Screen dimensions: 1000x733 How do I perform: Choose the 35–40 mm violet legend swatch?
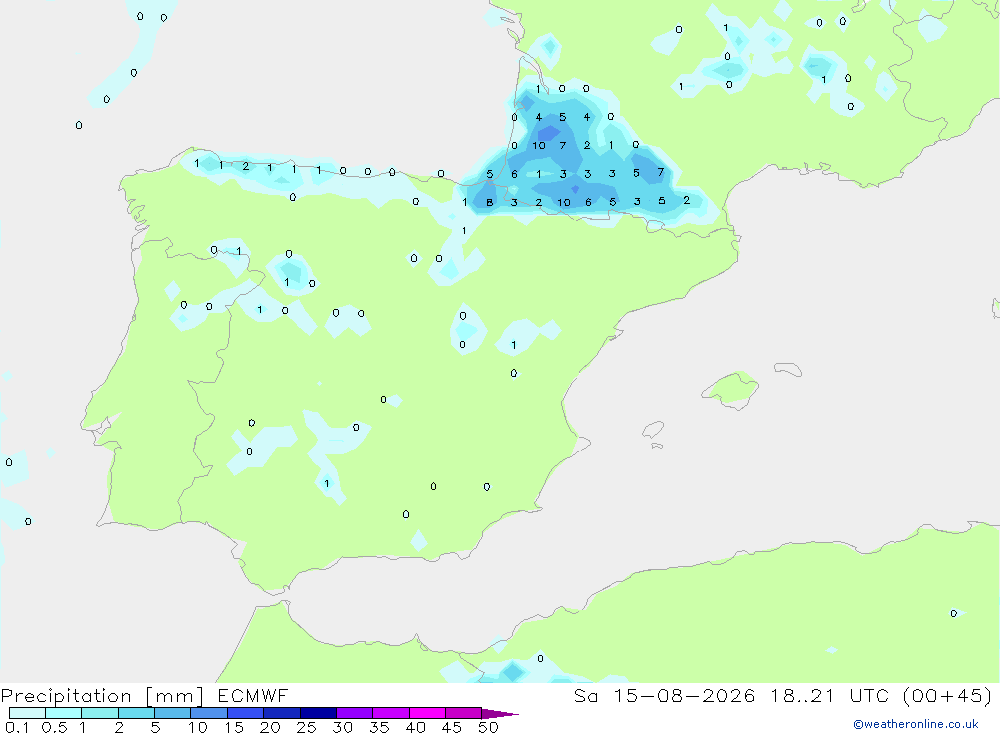click(x=391, y=713)
